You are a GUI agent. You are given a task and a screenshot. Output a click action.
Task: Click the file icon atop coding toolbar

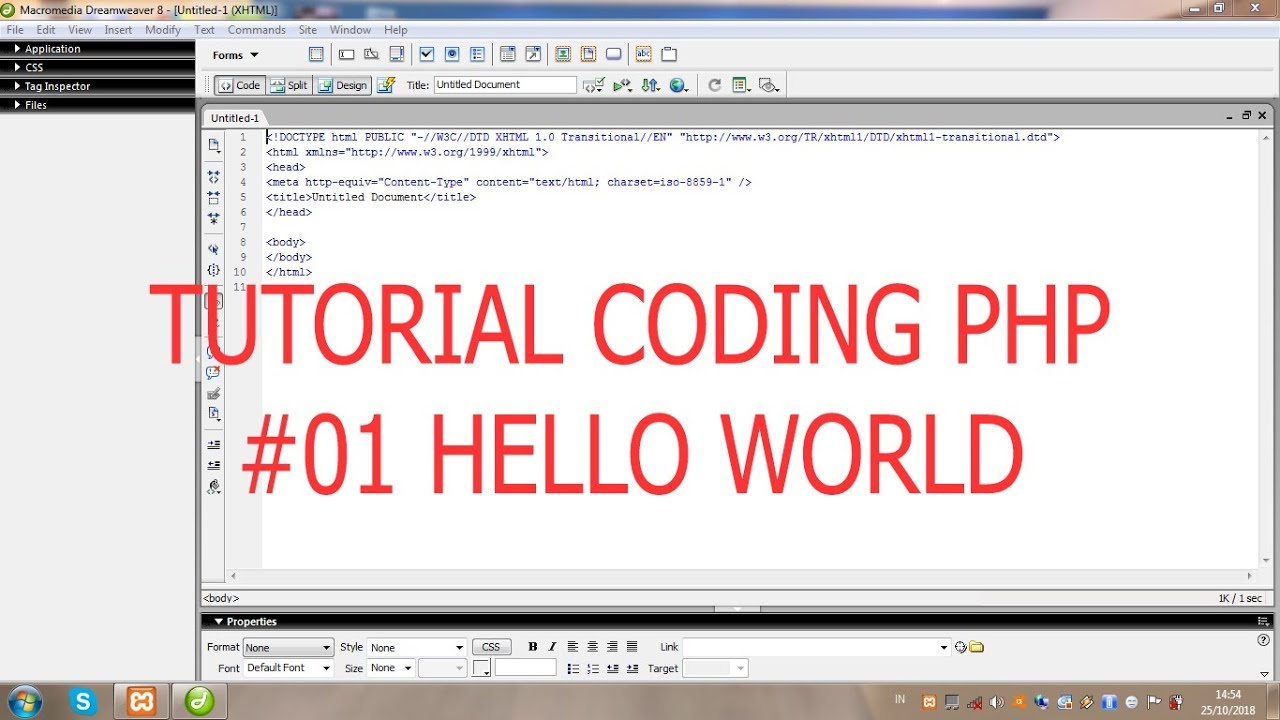(213, 145)
